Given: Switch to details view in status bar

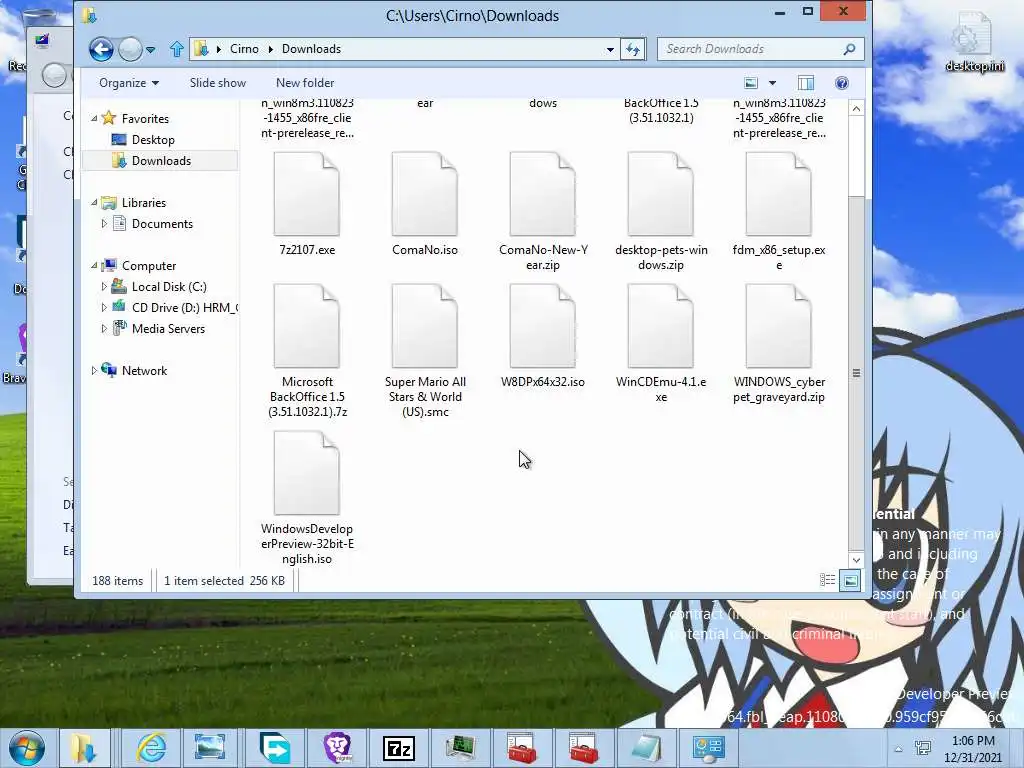Looking at the screenshot, I should pyautogui.click(x=827, y=580).
